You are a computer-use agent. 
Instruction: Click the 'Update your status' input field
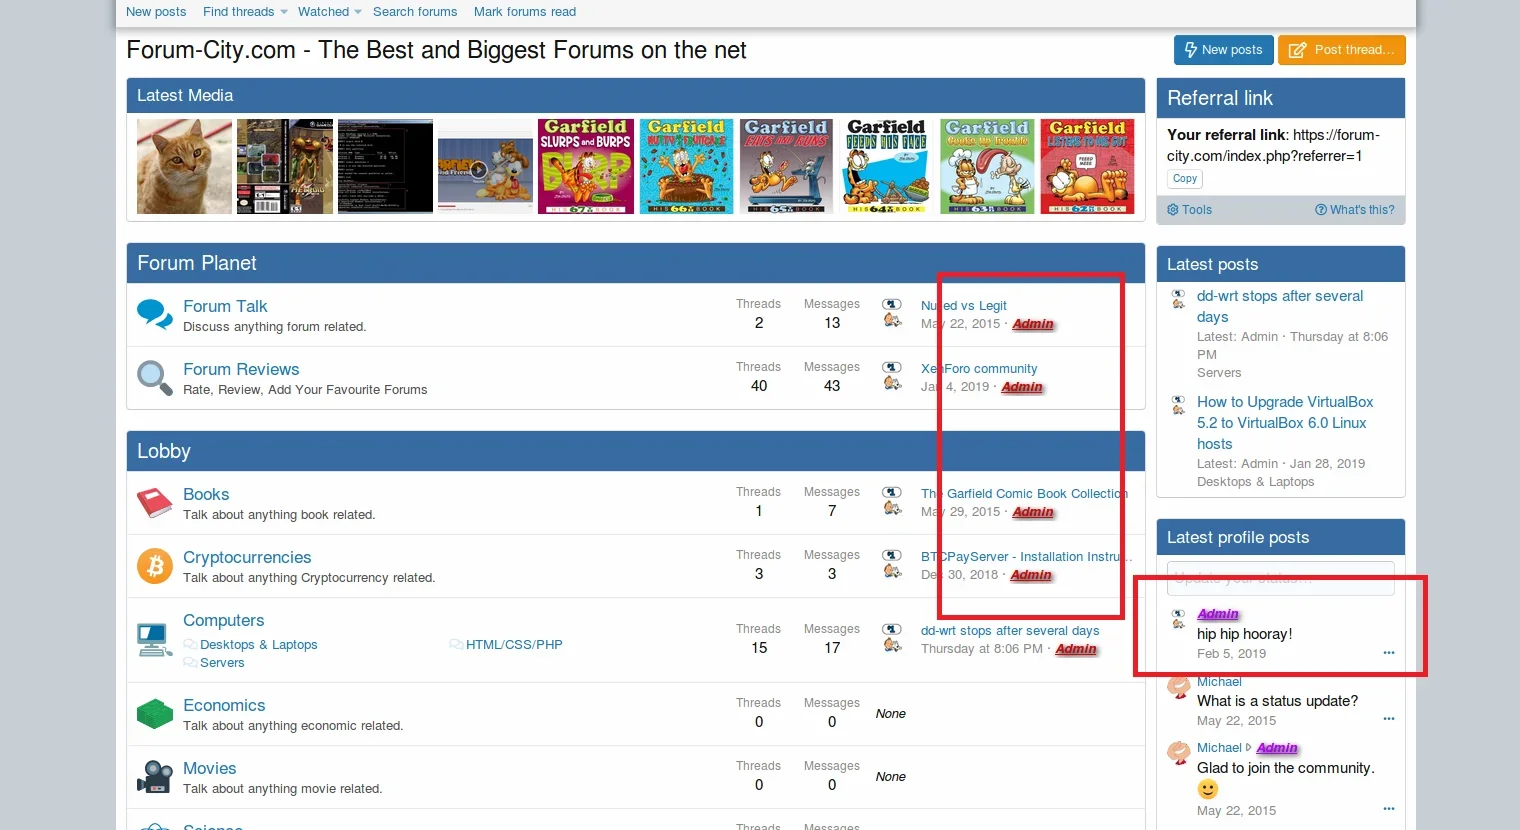click(1281, 578)
